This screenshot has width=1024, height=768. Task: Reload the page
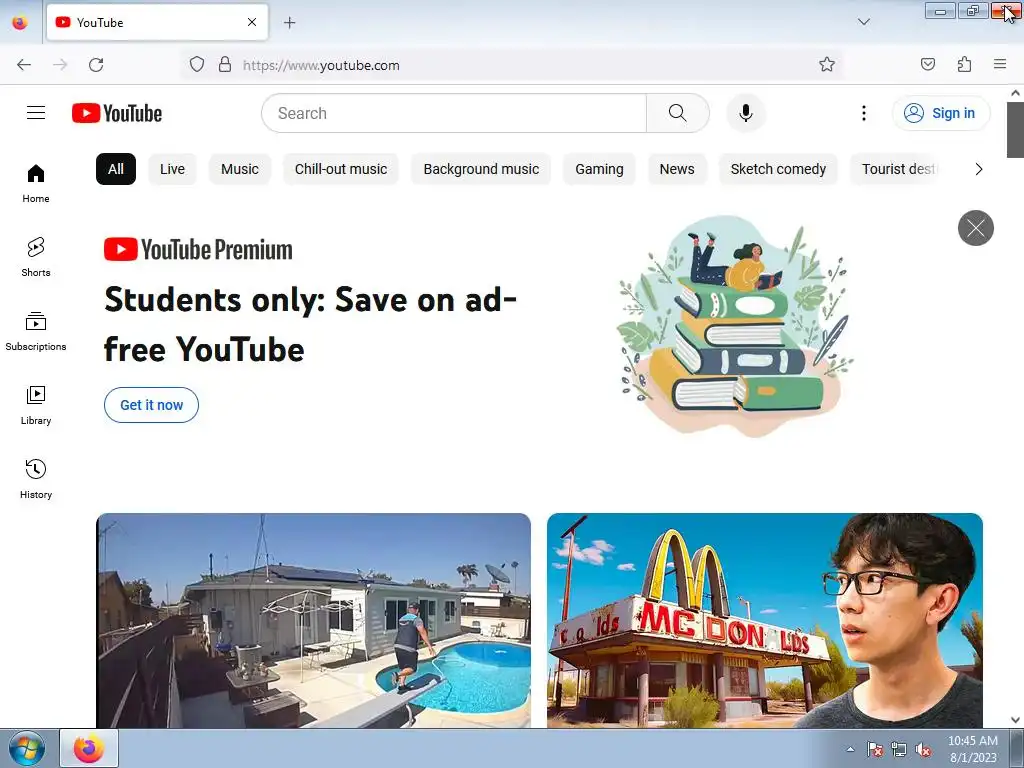pos(96,65)
